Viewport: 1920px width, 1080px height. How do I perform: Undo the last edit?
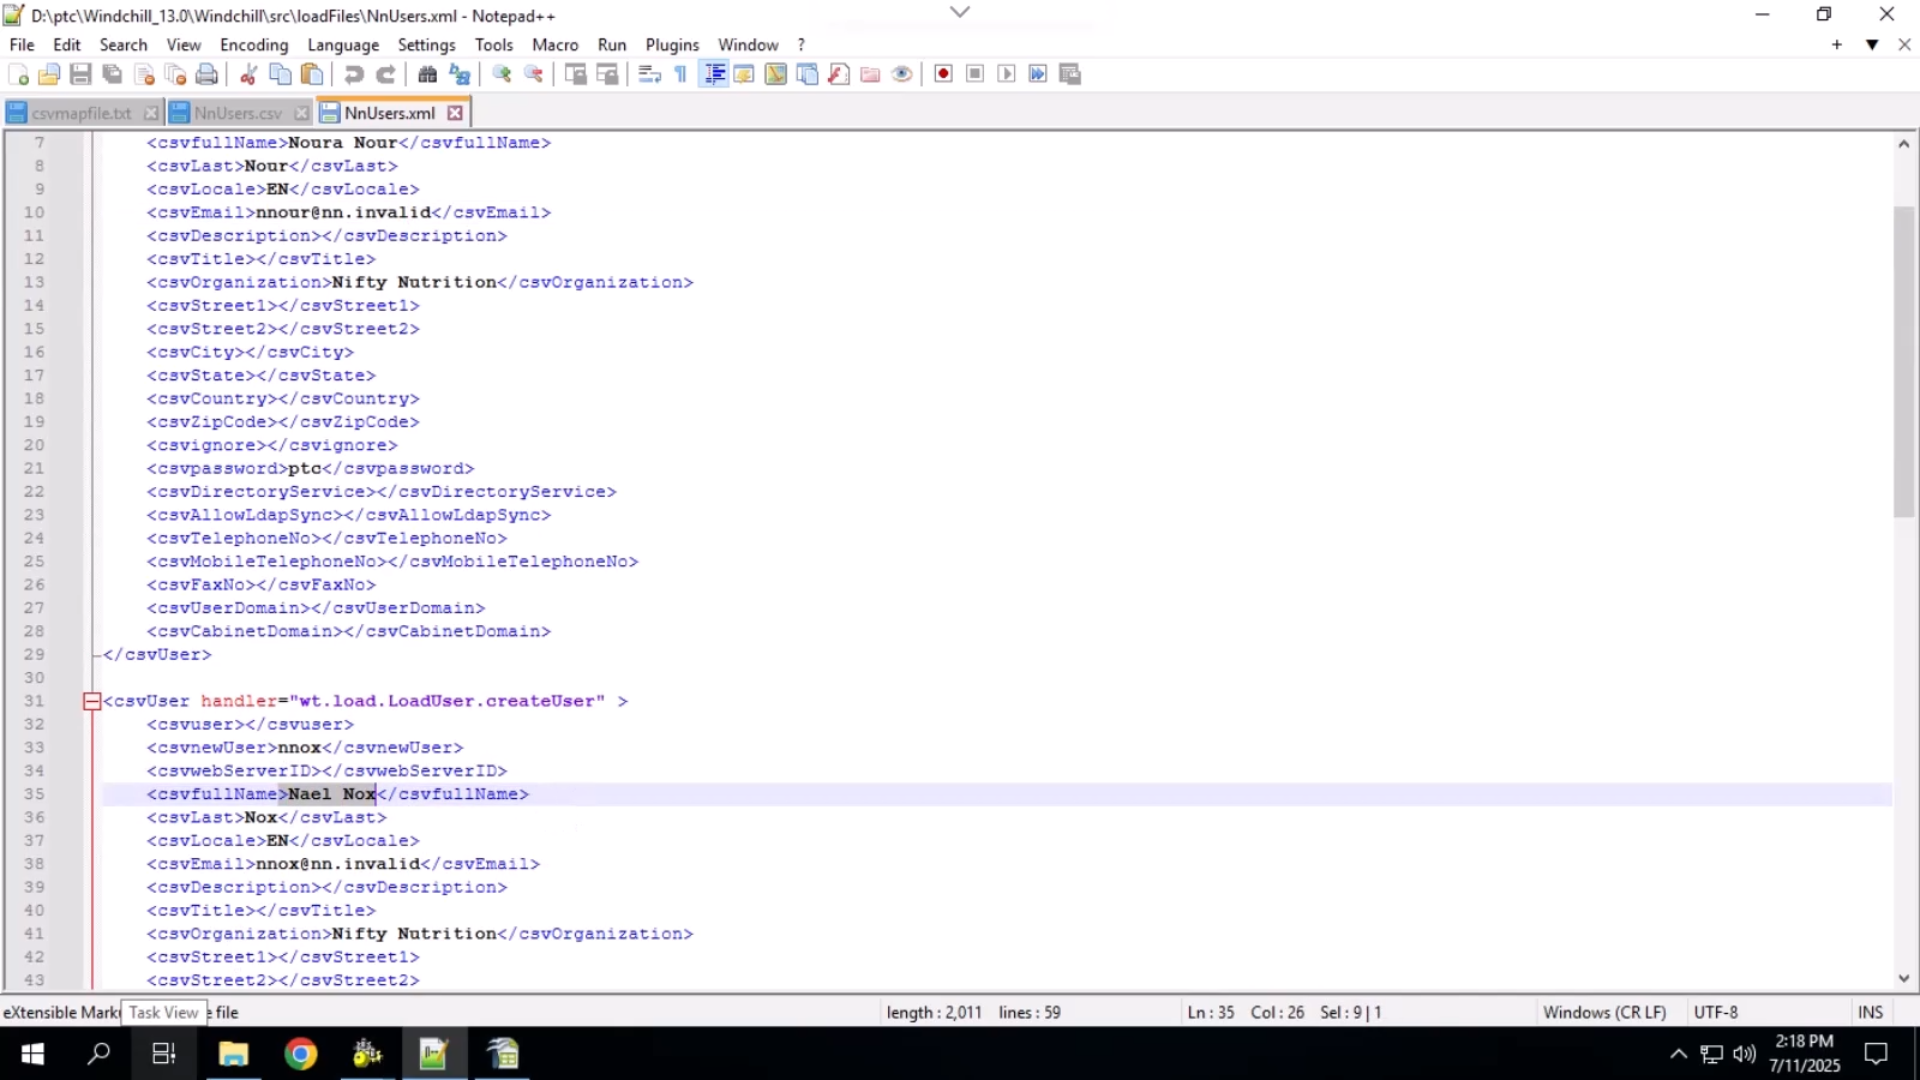point(353,74)
